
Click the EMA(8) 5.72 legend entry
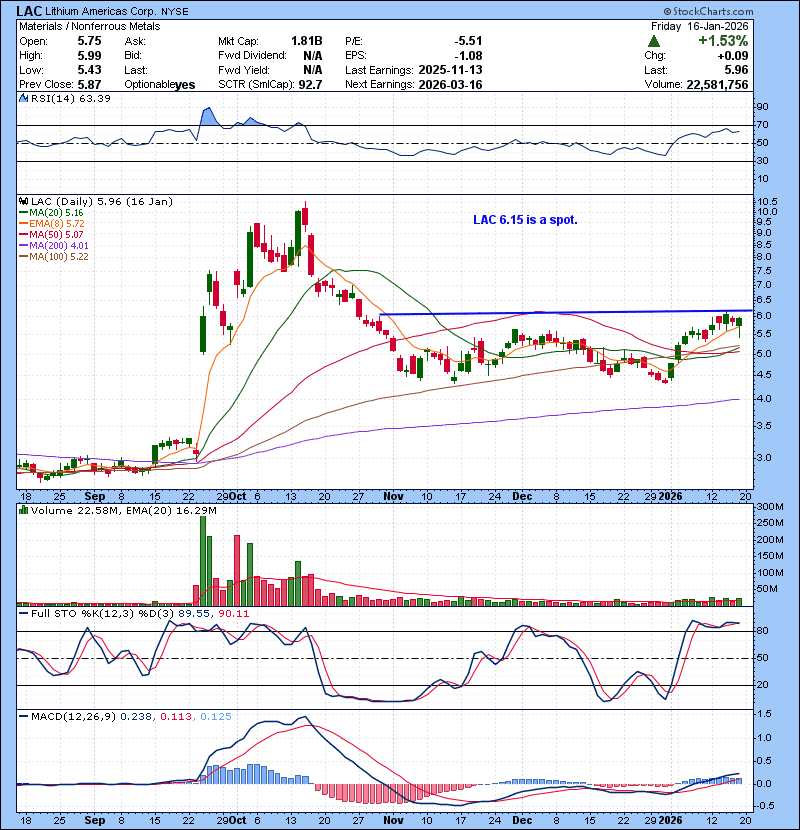click(52, 224)
